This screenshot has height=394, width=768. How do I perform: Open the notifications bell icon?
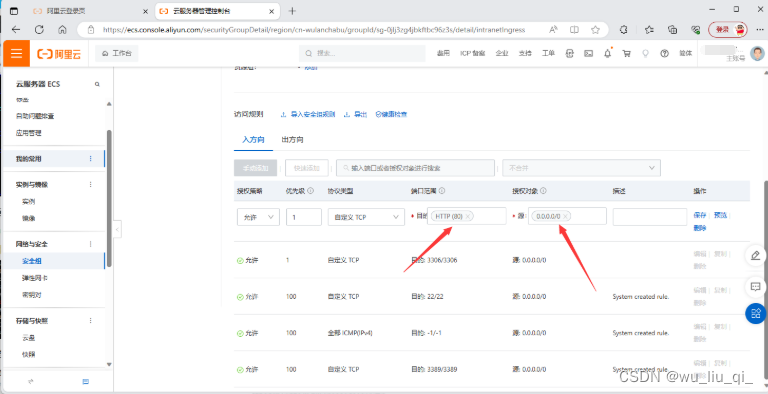tap(608, 53)
